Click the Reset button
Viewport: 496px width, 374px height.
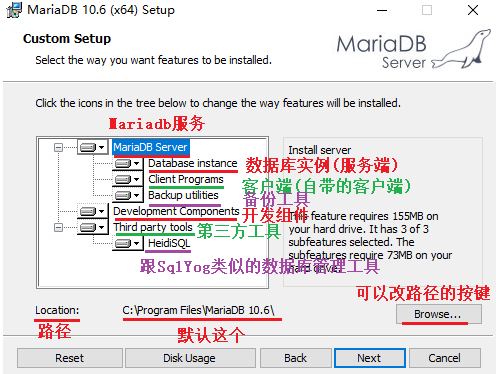(x=70, y=358)
